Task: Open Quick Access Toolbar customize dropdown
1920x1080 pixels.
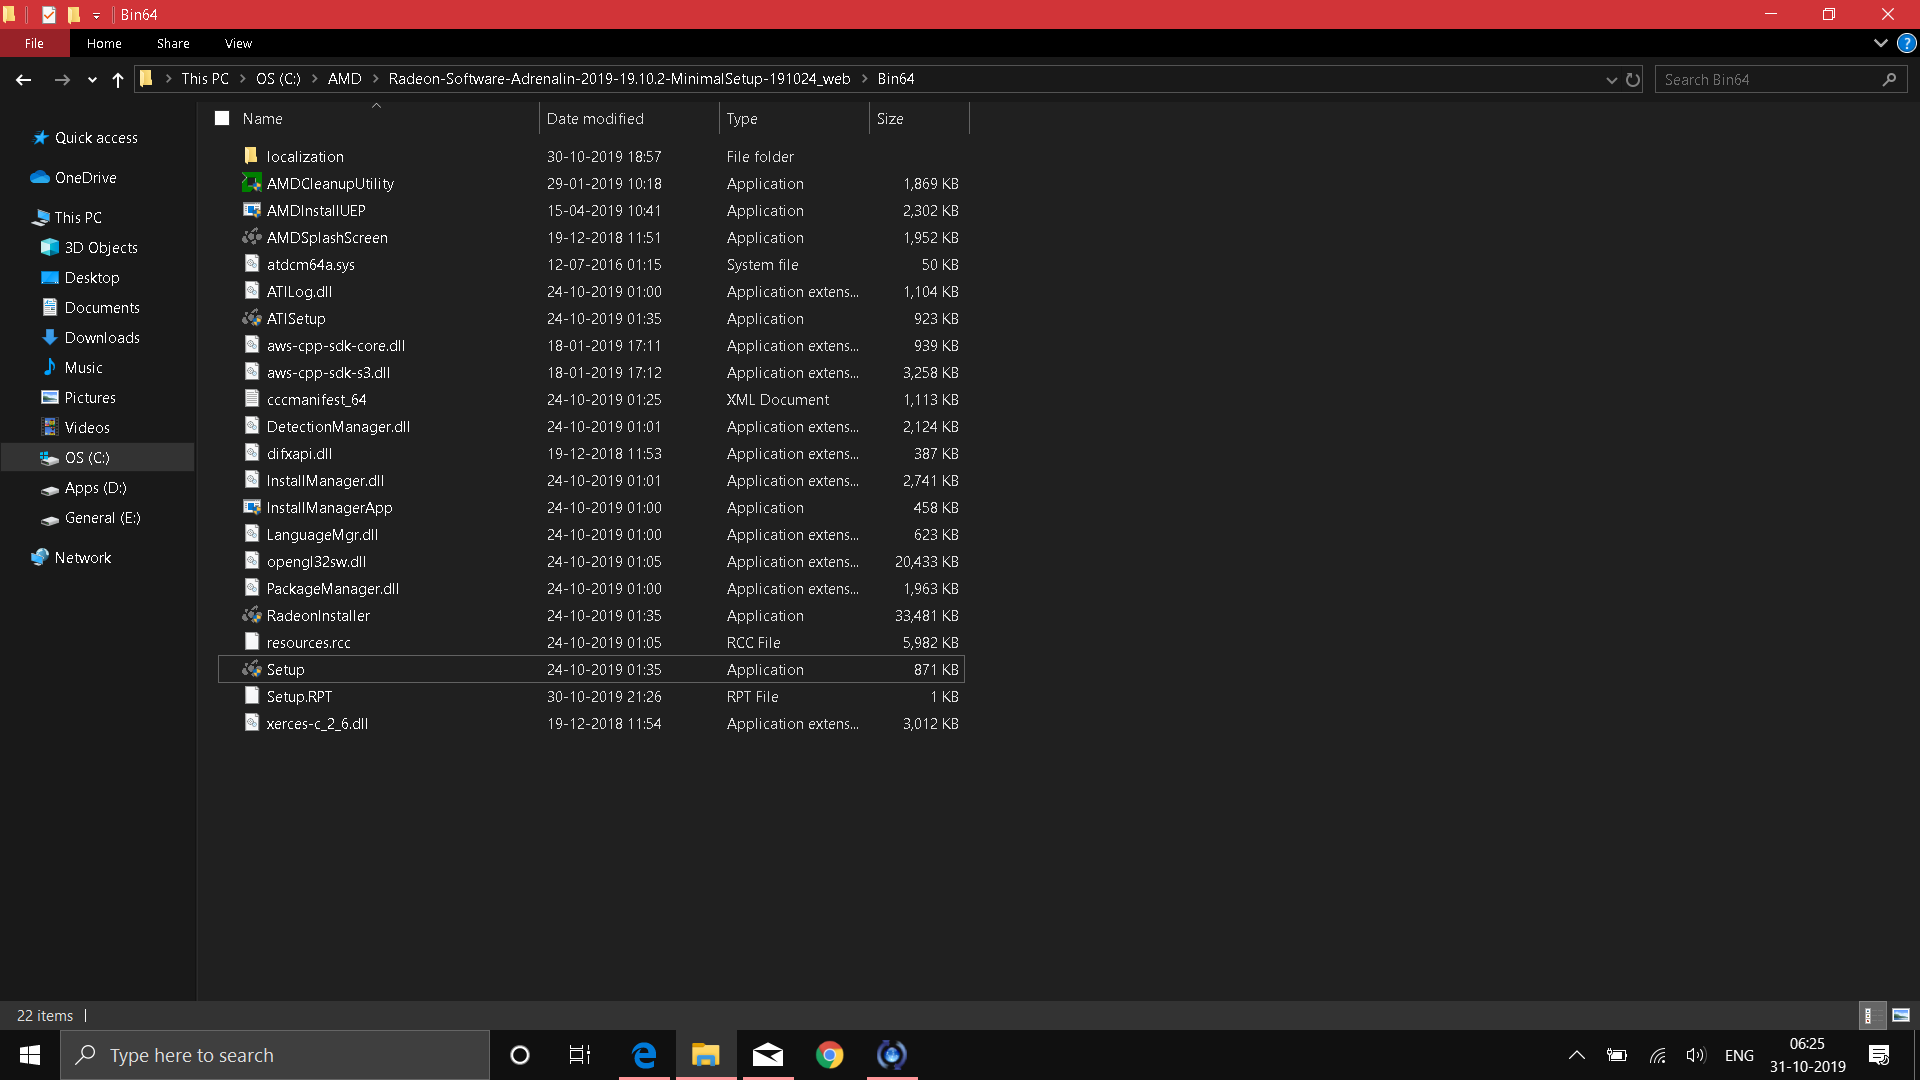Action: pos(96,15)
